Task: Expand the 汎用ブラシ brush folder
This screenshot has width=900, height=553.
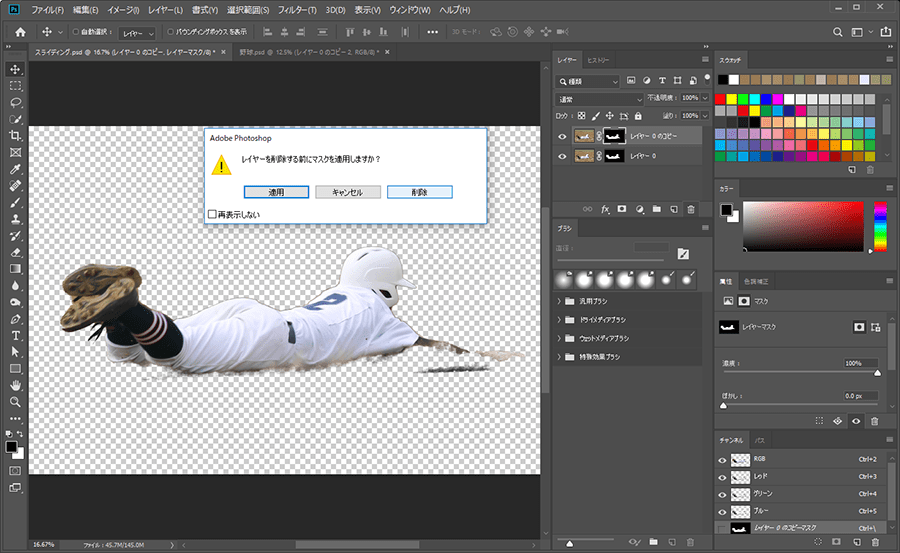Action: click(559, 300)
